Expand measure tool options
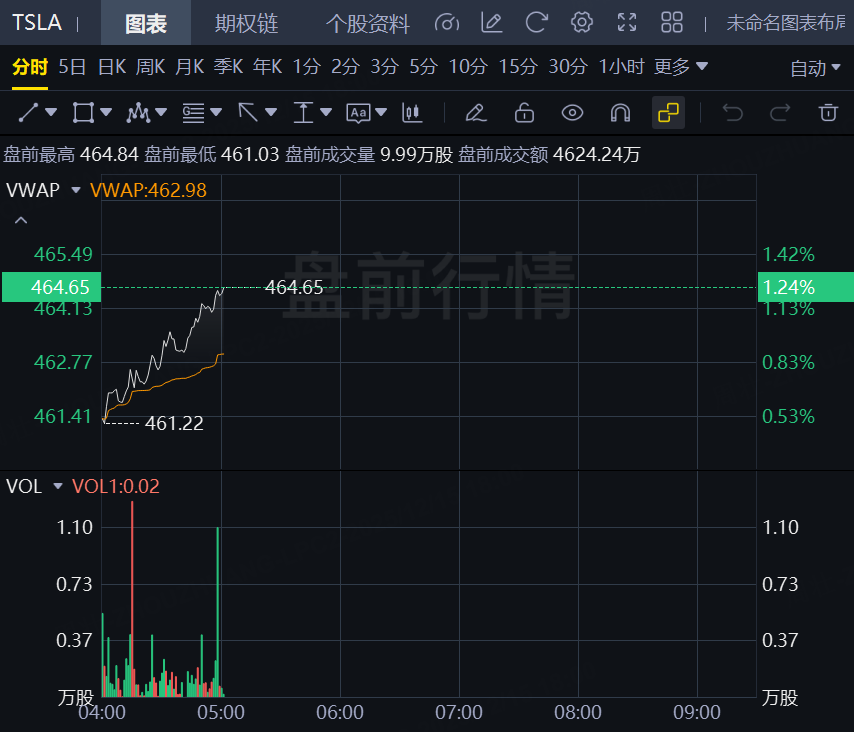The height and width of the screenshot is (732, 854). pos(326,113)
